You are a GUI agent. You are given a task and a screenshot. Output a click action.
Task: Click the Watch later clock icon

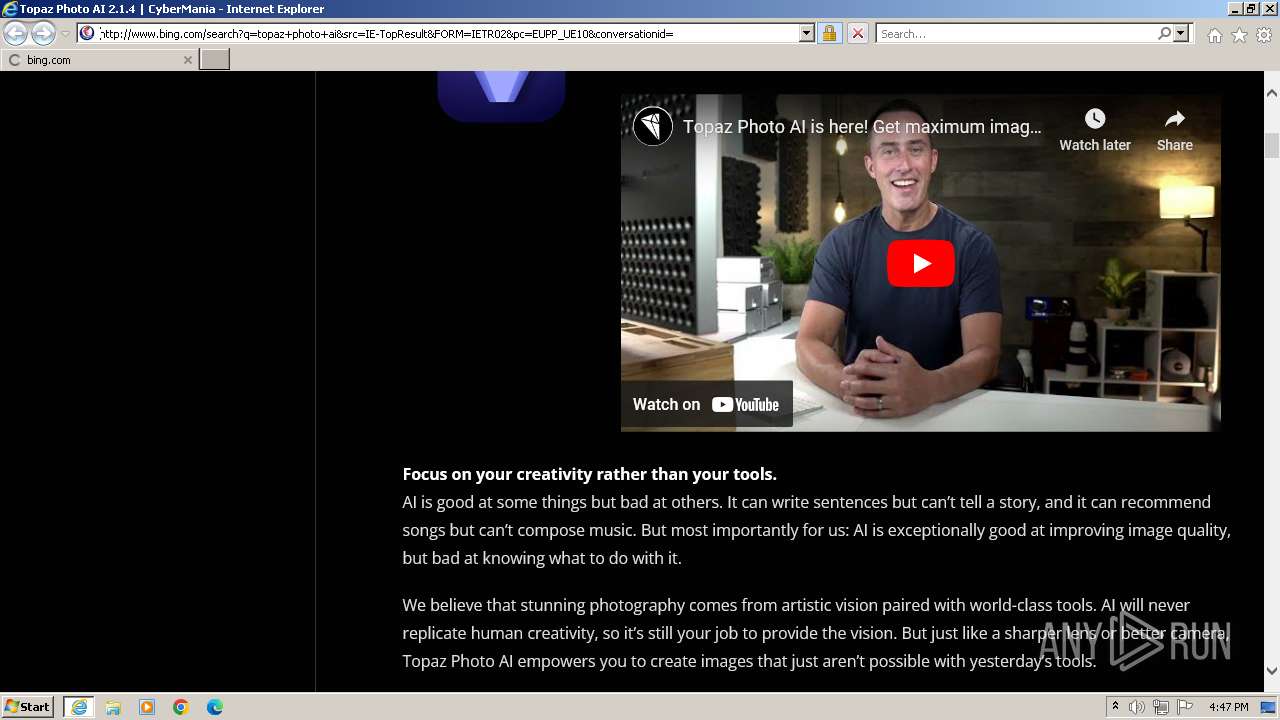point(1095,119)
